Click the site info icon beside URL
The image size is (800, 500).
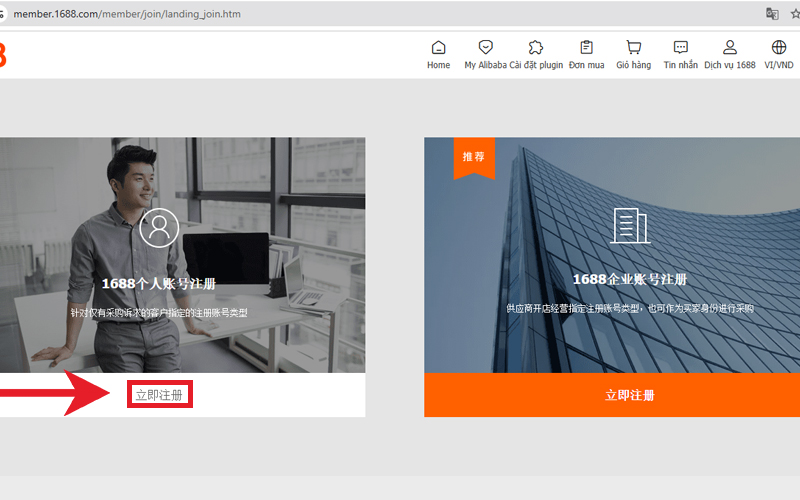tap(2, 14)
